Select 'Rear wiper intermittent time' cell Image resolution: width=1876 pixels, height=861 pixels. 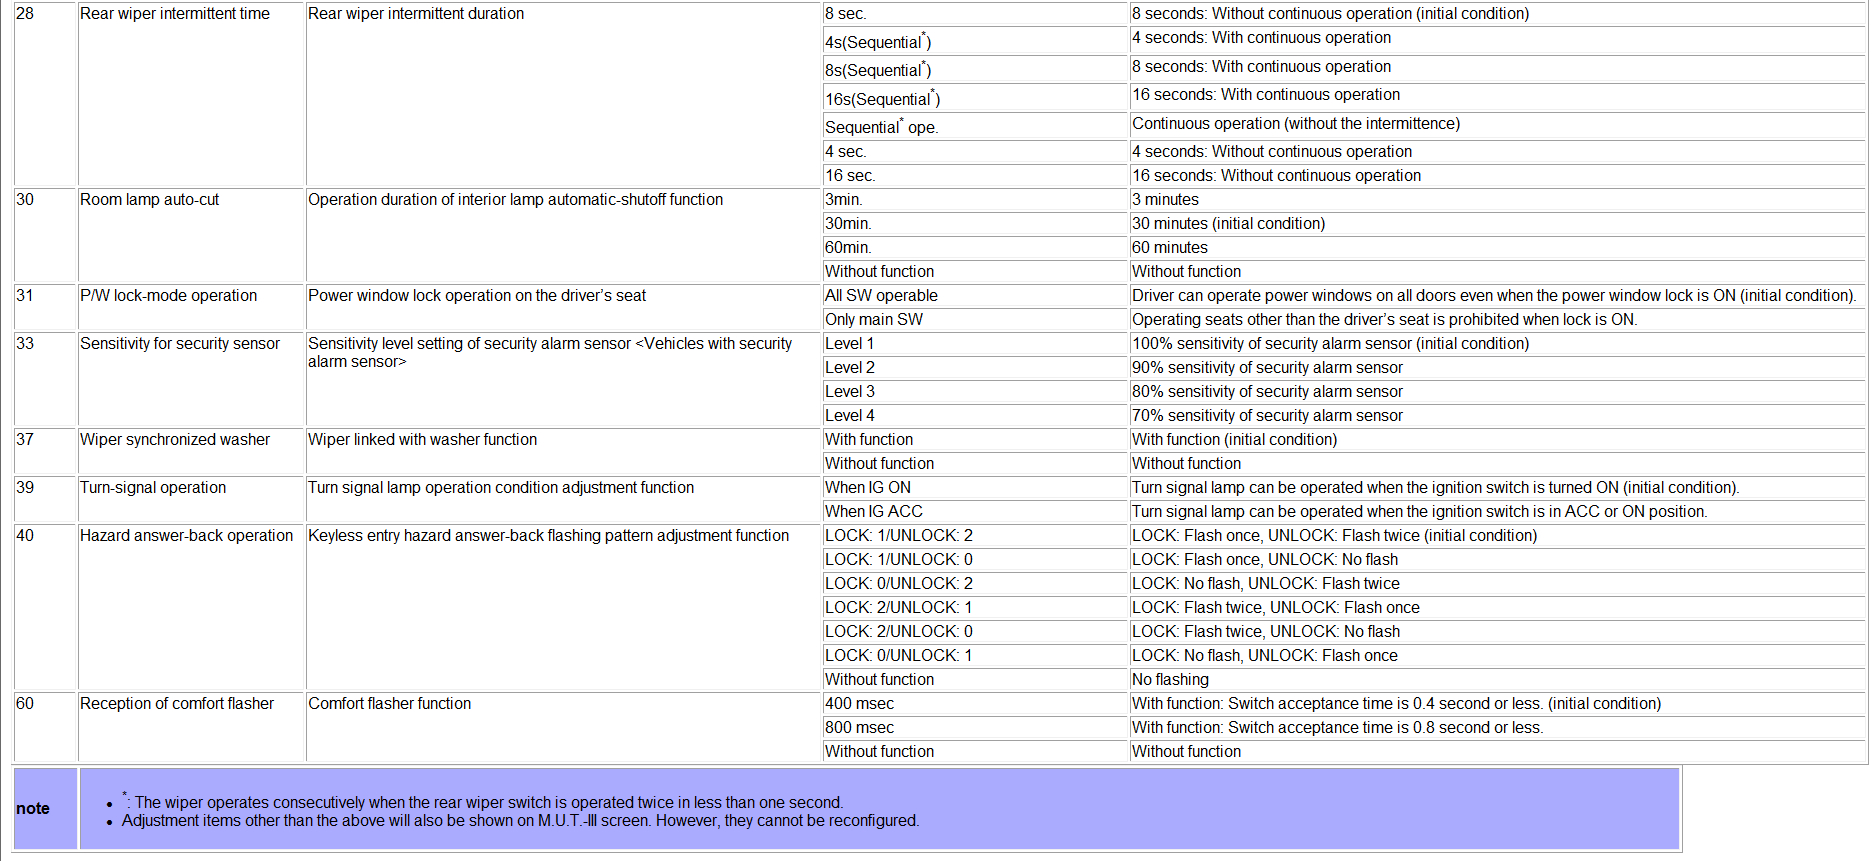point(191,94)
